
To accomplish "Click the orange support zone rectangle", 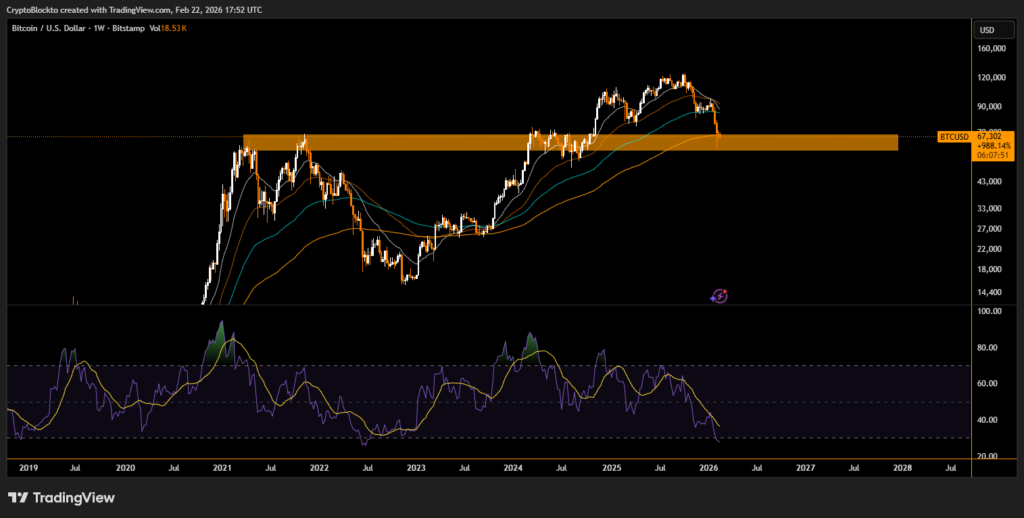I will tap(570, 142).
